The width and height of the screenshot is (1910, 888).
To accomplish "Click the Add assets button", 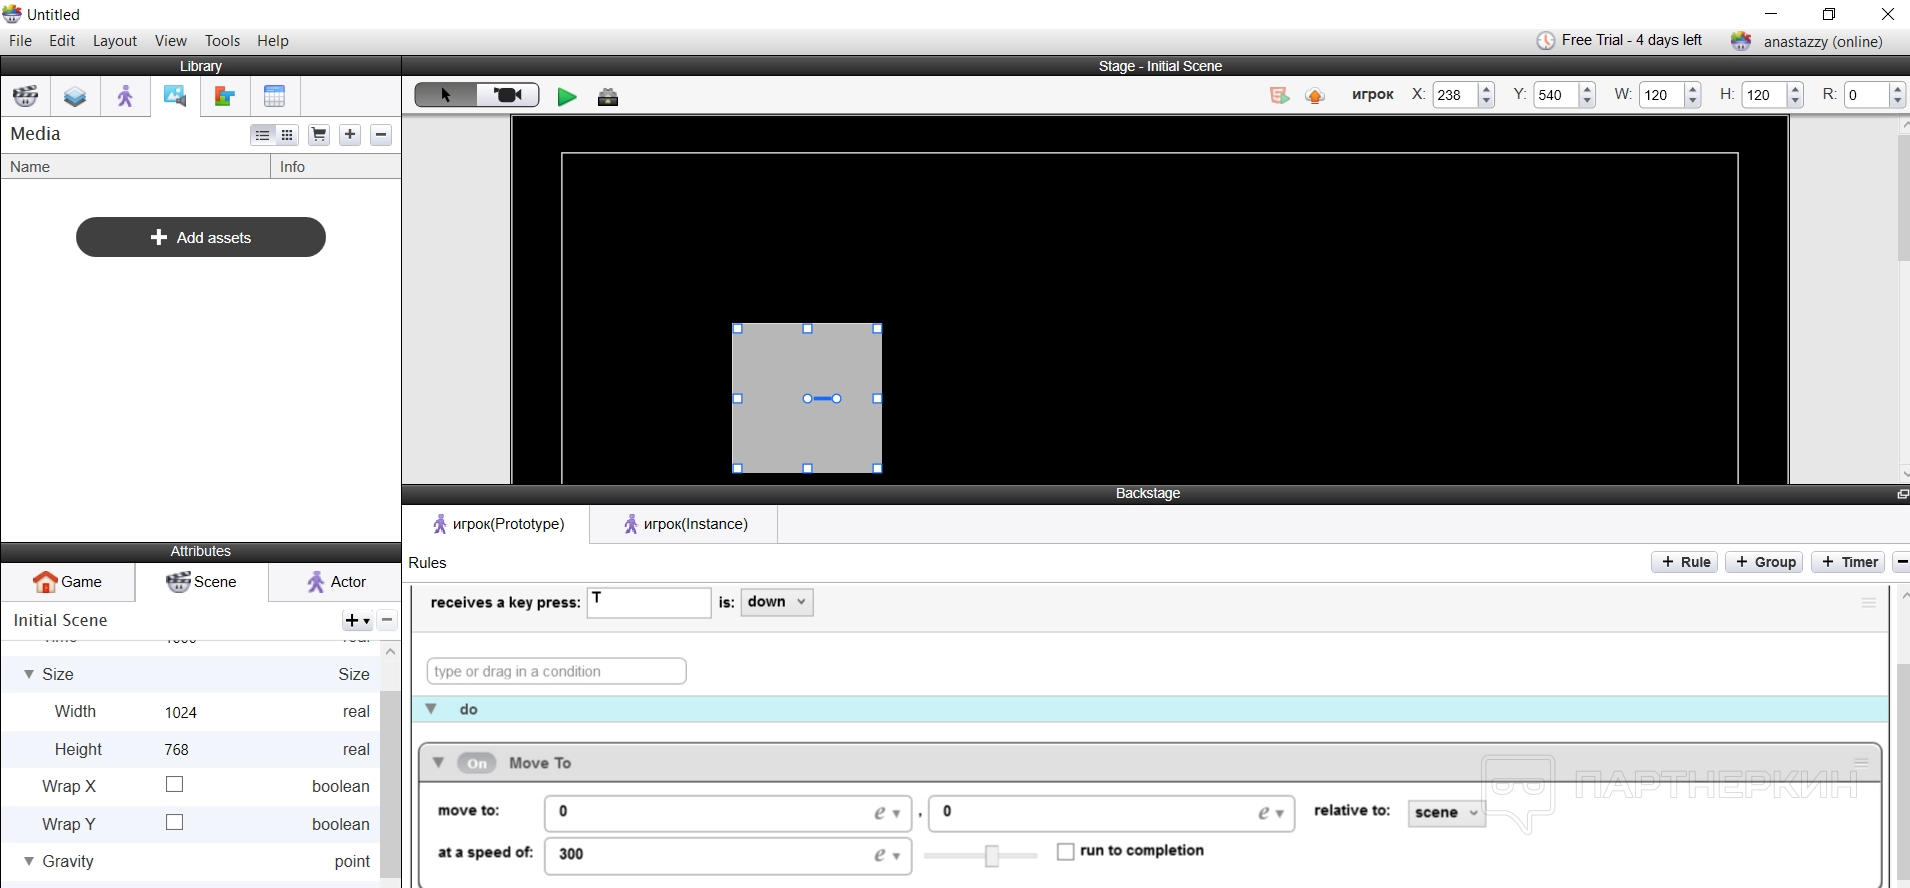I will (x=201, y=238).
